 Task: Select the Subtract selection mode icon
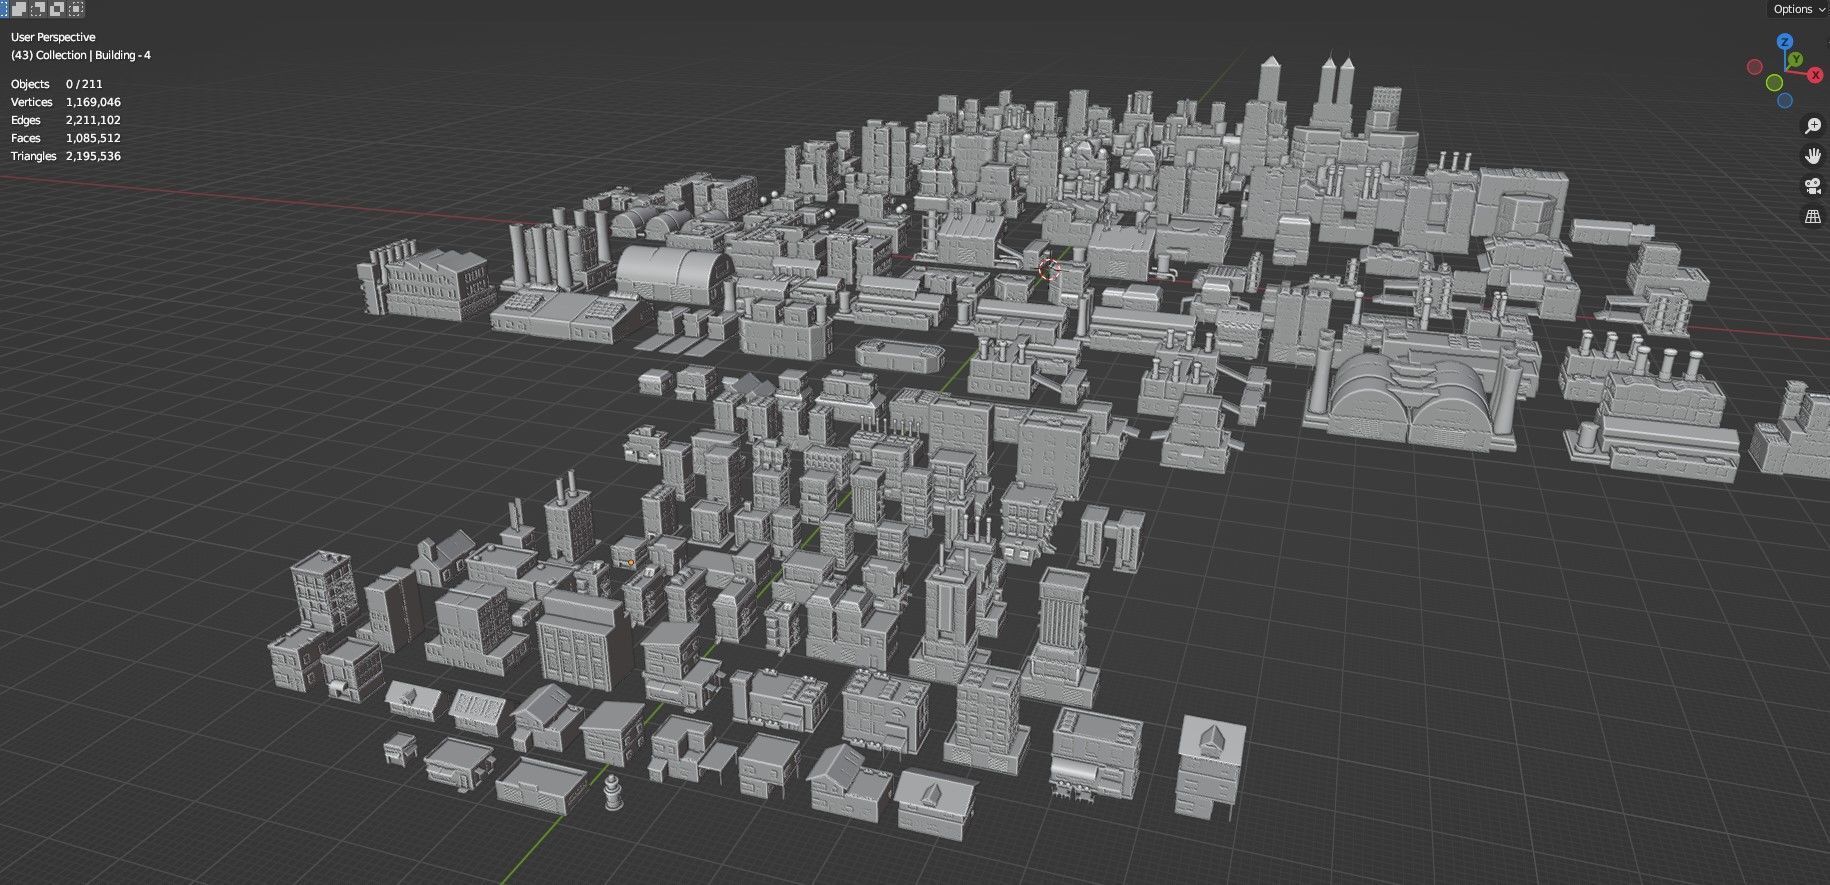[38, 9]
